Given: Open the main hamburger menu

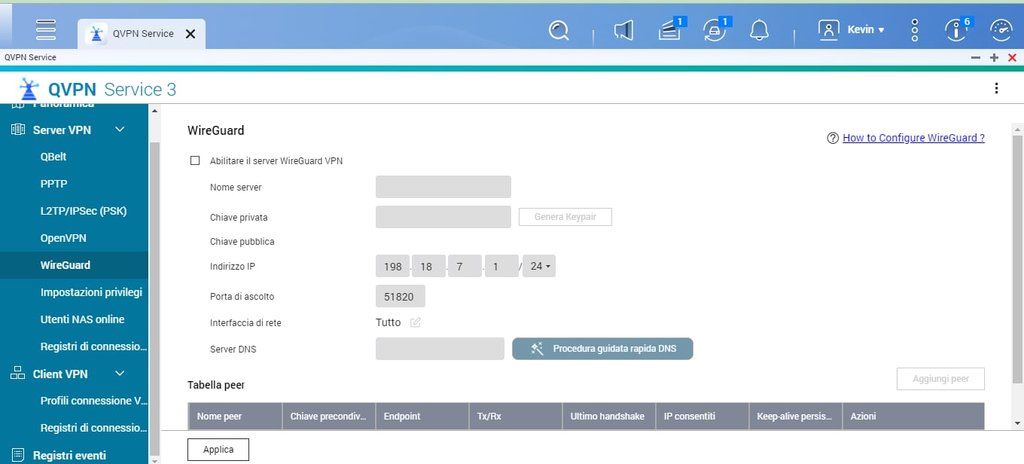Looking at the screenshot, I should (46, 30).
